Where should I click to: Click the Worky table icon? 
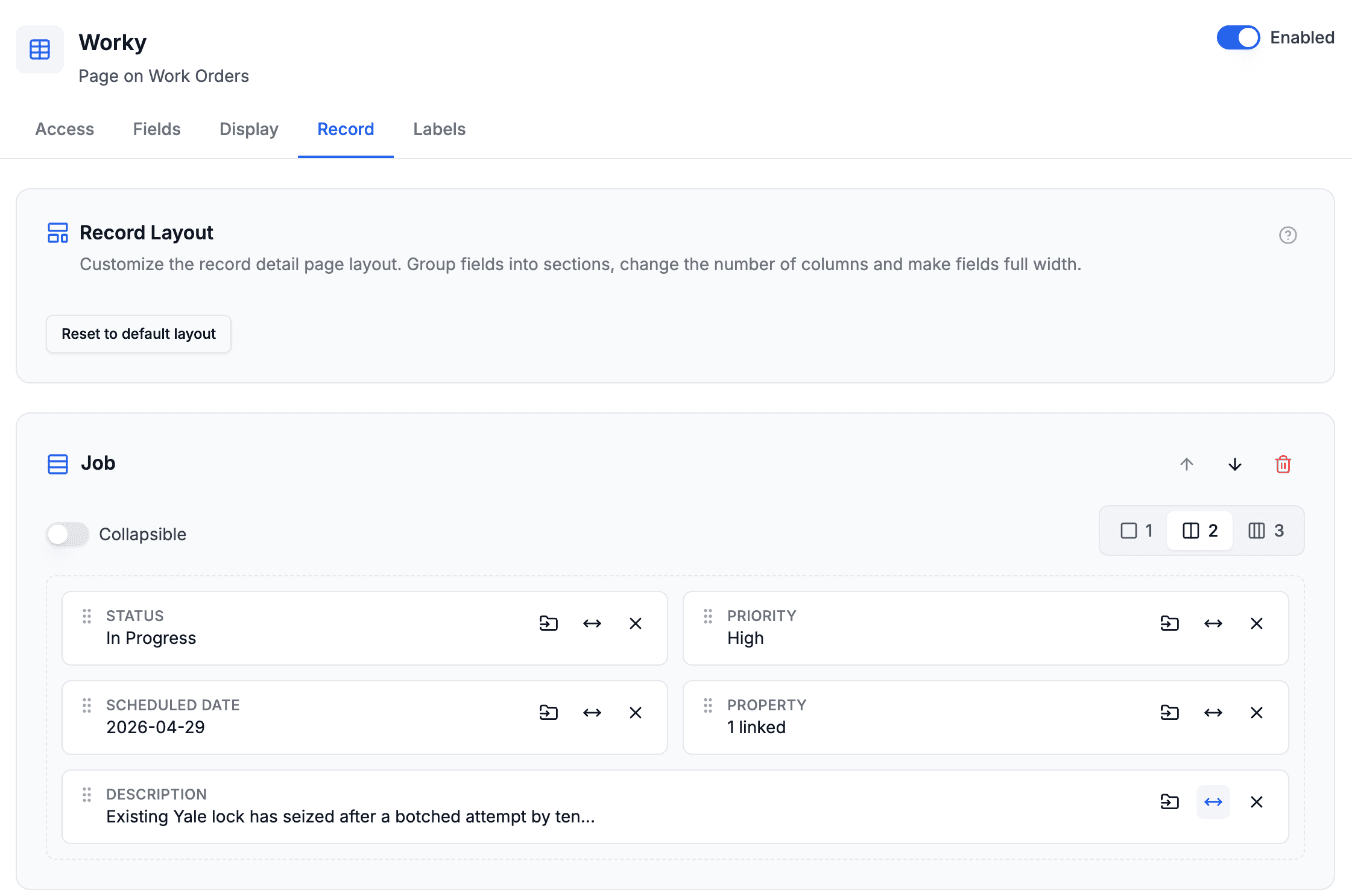tap(40, 50)
